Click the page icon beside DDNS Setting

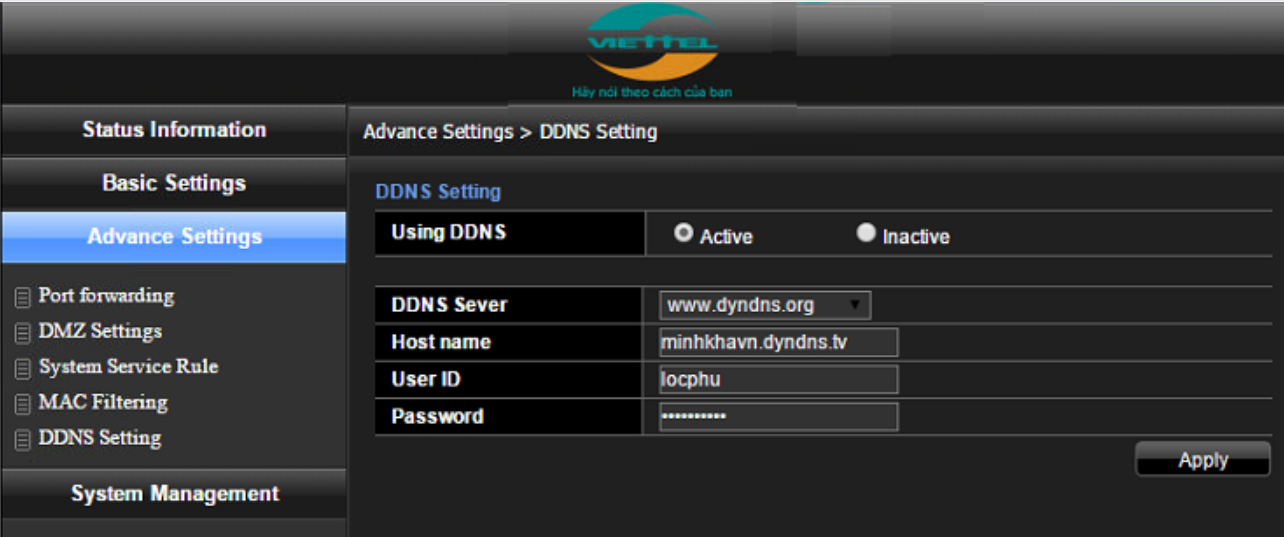[x=22, y=440]
